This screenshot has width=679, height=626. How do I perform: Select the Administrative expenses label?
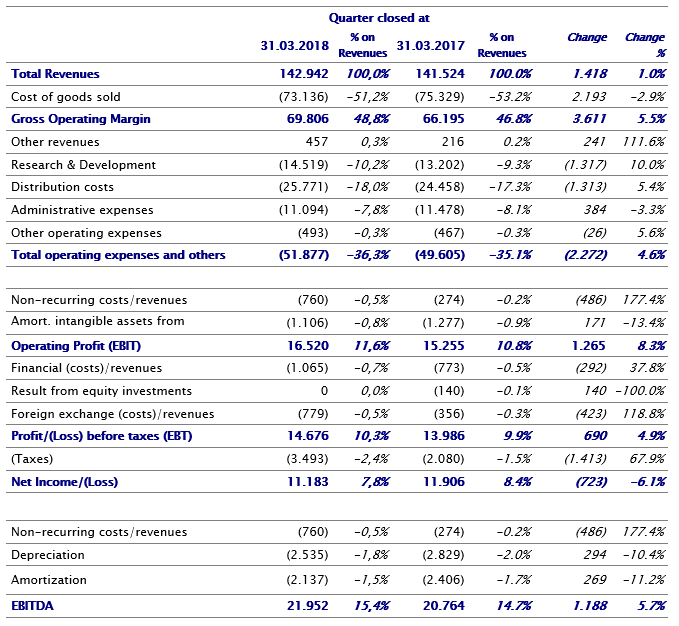(x=82, y=210)
